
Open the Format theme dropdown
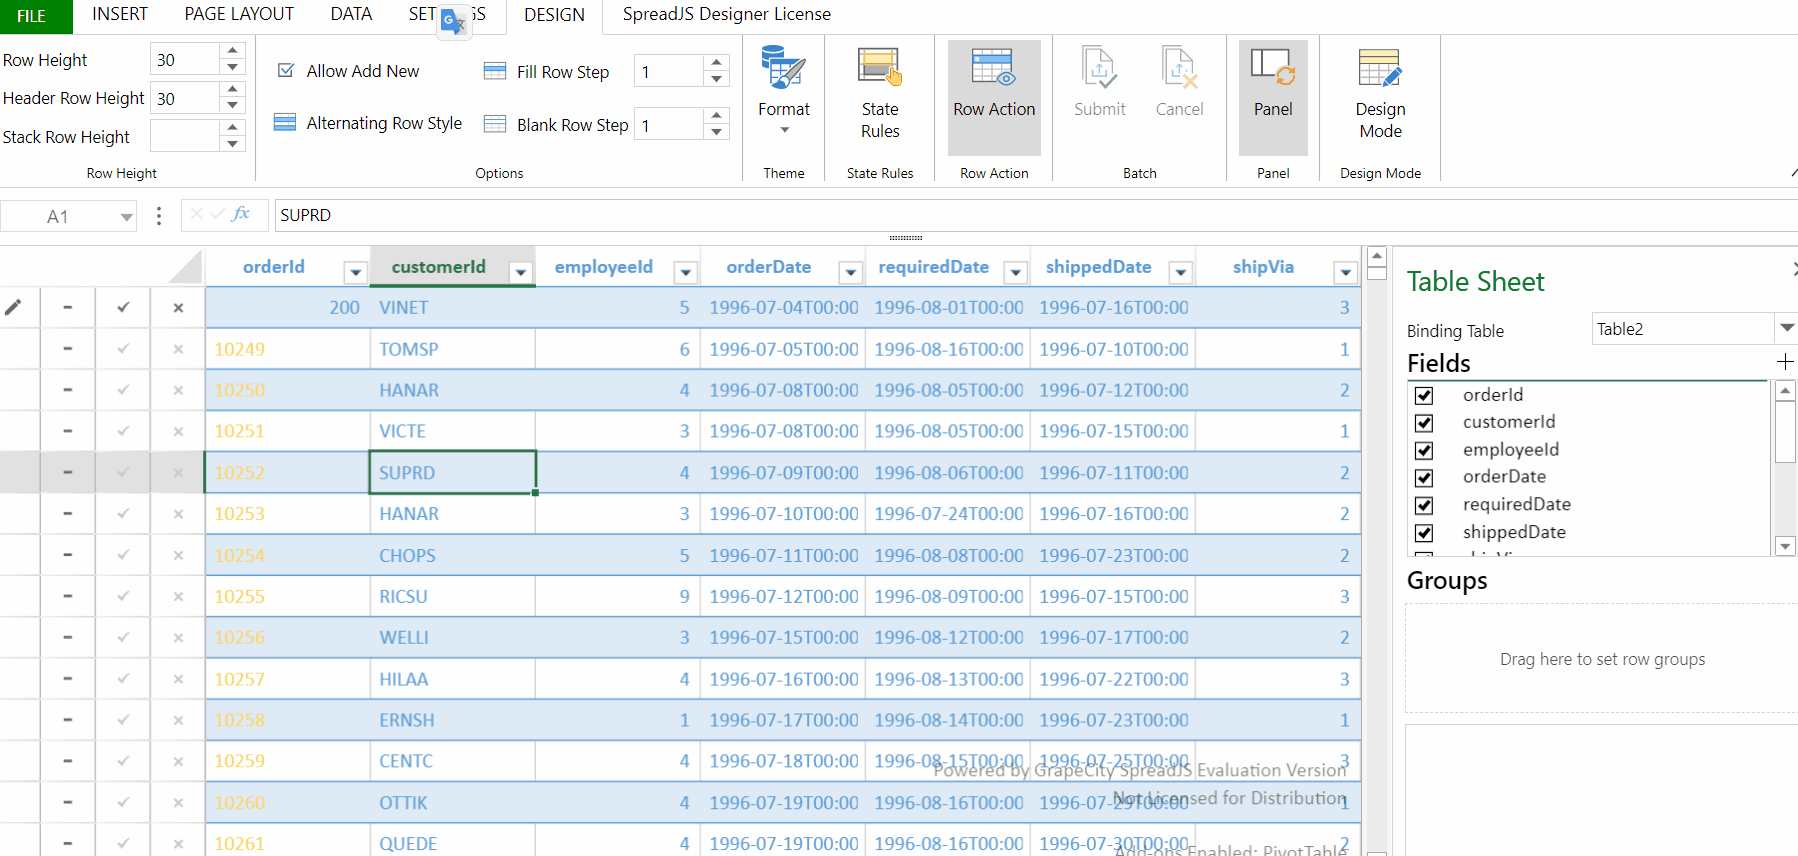coord(784,92)
